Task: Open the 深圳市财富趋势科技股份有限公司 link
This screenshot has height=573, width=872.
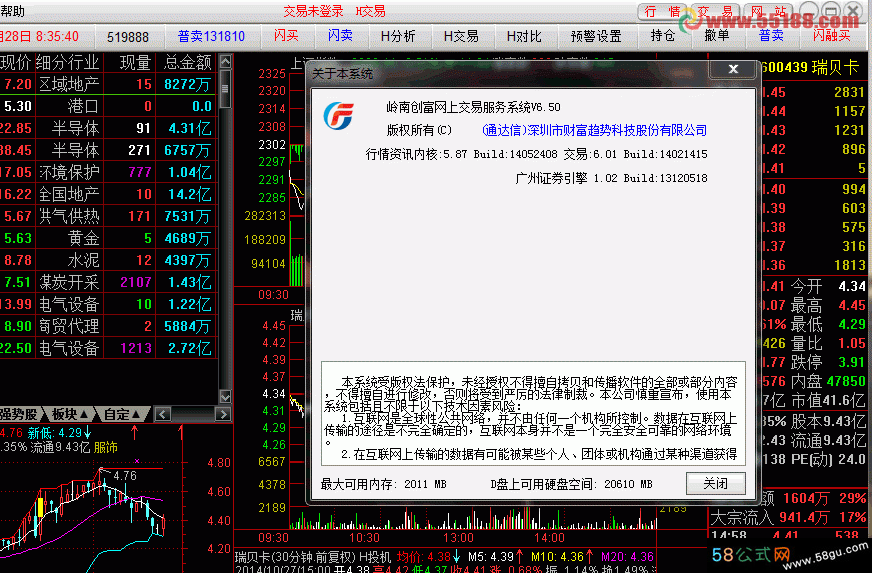Action: coord(594,130)
